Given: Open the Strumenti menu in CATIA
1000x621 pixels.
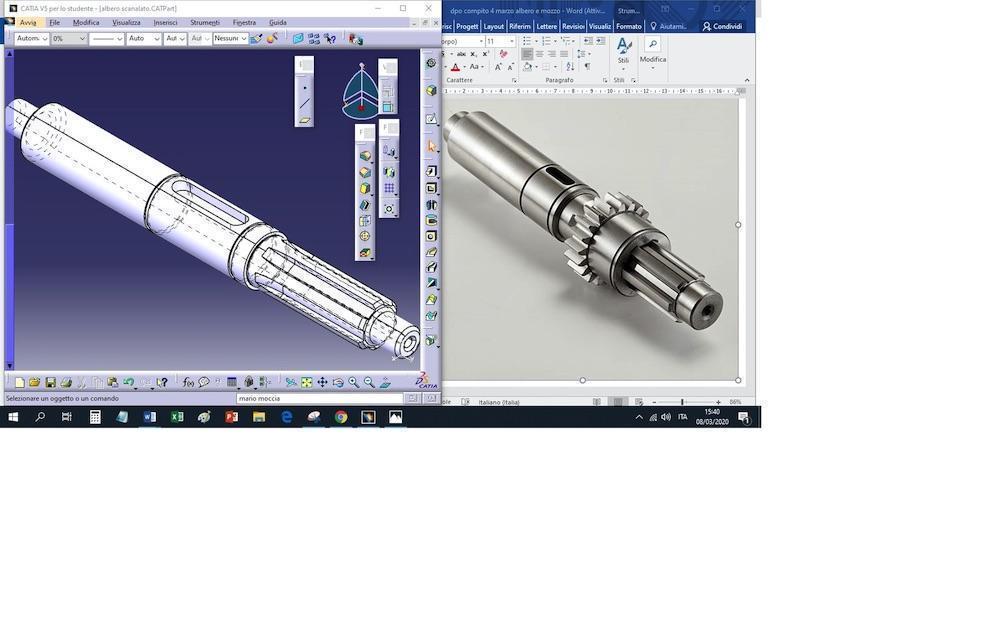Looking at the screenshot, I should coord(204,22).
